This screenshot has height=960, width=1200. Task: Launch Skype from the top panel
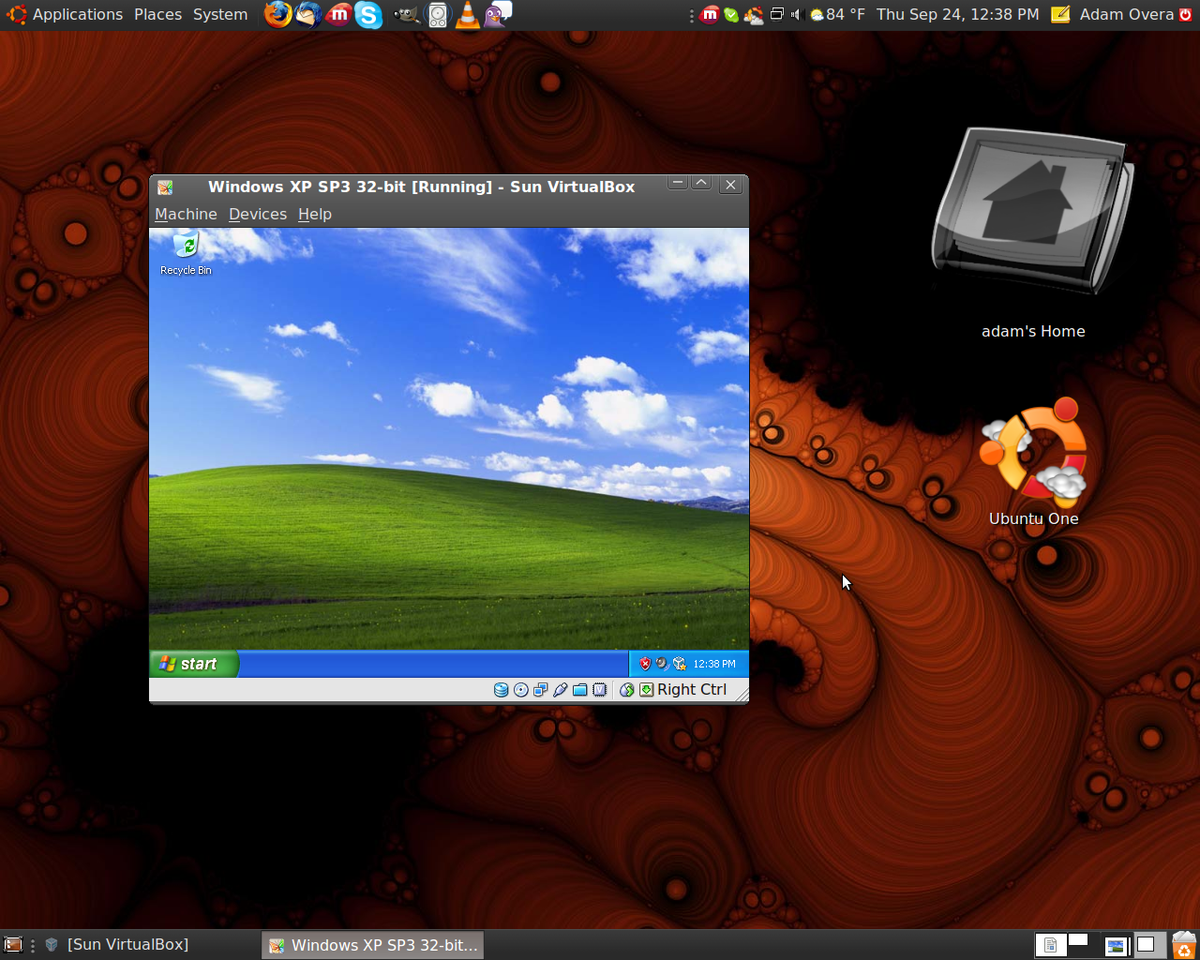(x=369, y=15)
